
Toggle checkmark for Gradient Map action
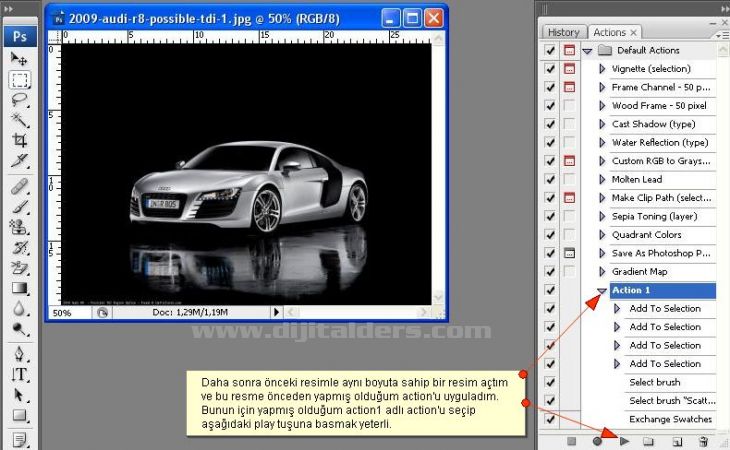550,271
